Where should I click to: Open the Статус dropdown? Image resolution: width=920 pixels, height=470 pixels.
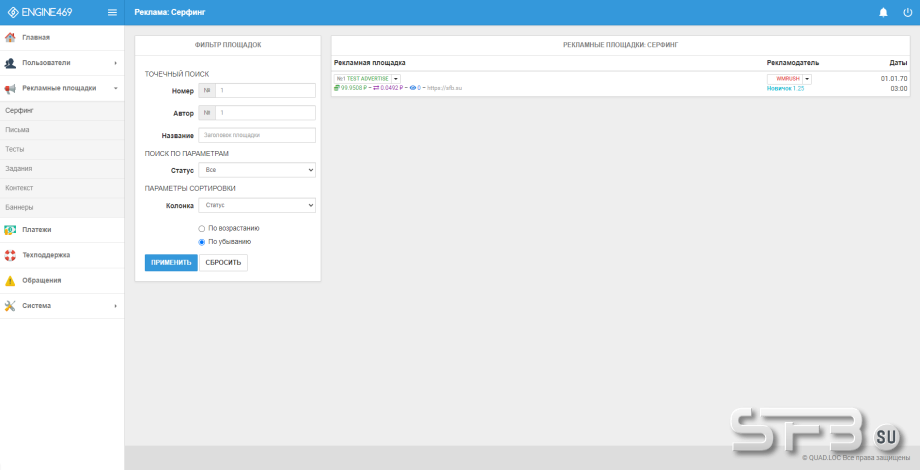(x=256, y=171)
